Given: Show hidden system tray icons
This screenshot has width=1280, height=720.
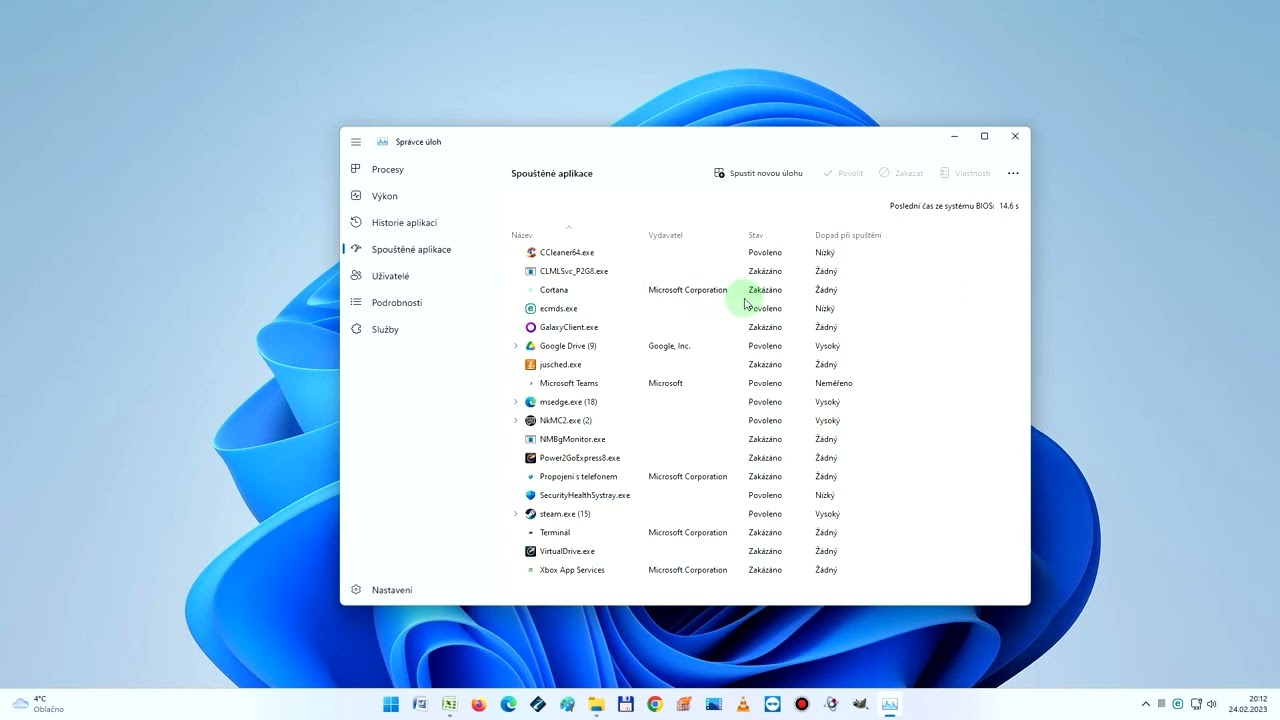Looking at the screenshot, I should click(x=1146, y=704).
